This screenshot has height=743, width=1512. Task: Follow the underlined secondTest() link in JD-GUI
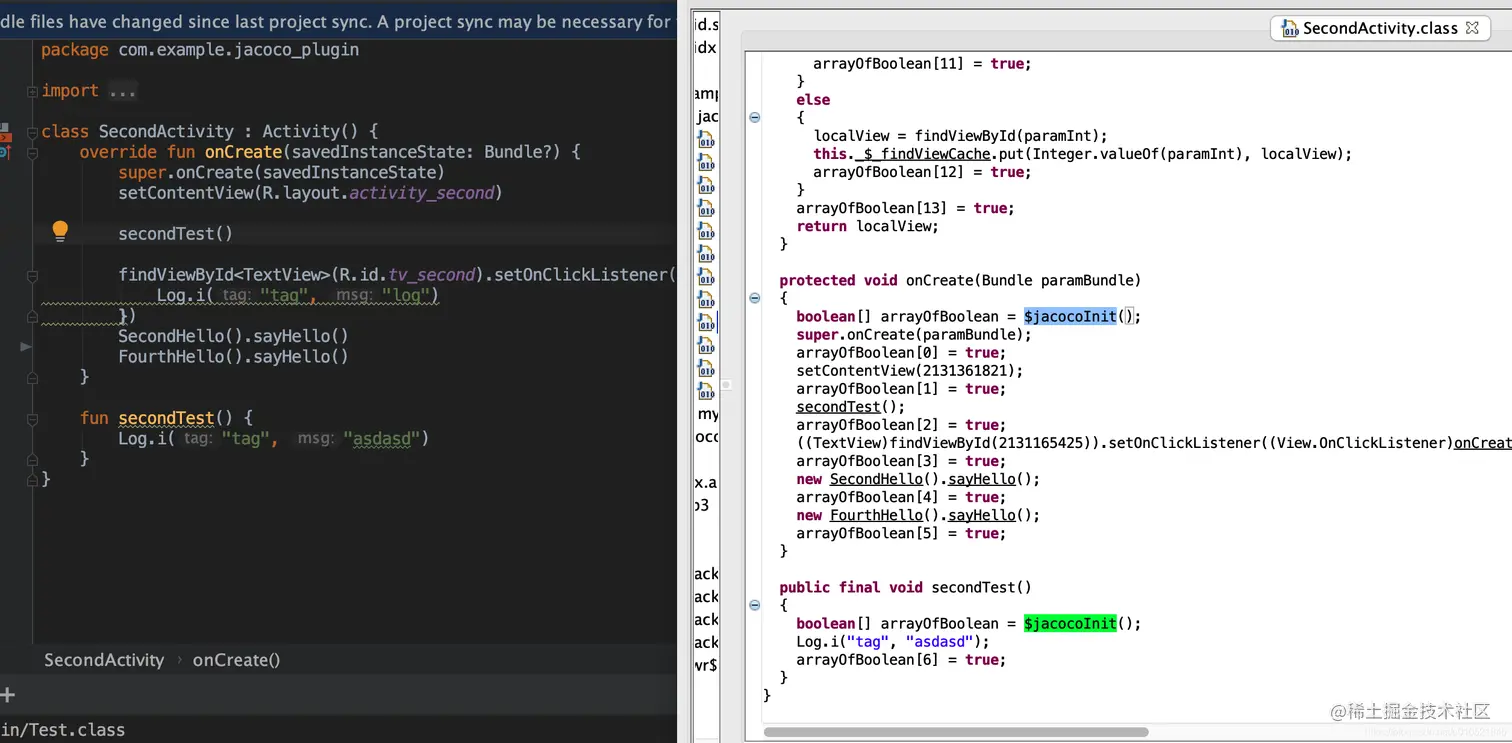click(x=838, y=407)
